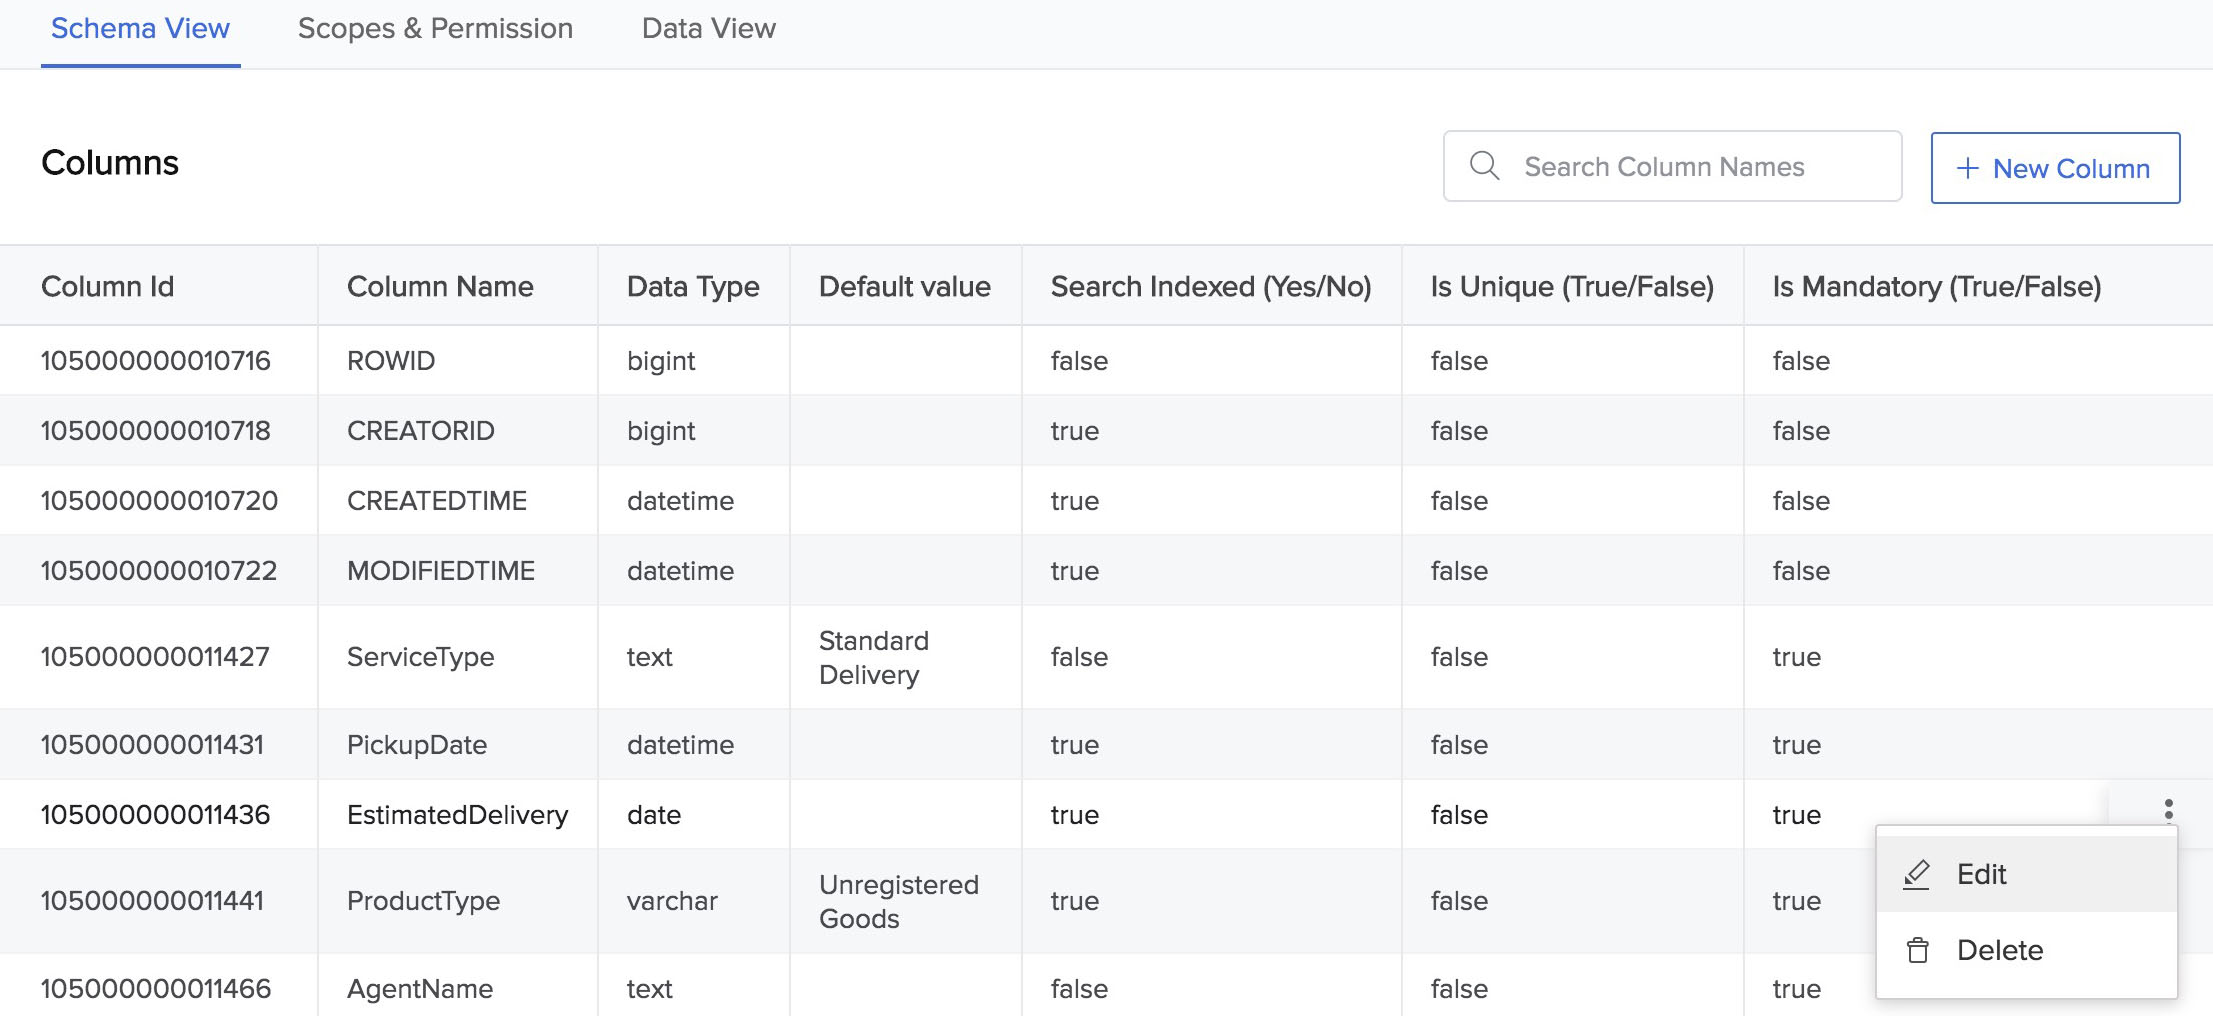Screen dimensions: 2213x1016
Task: Click the search magnifier icon
Action: coord(1484,166)
